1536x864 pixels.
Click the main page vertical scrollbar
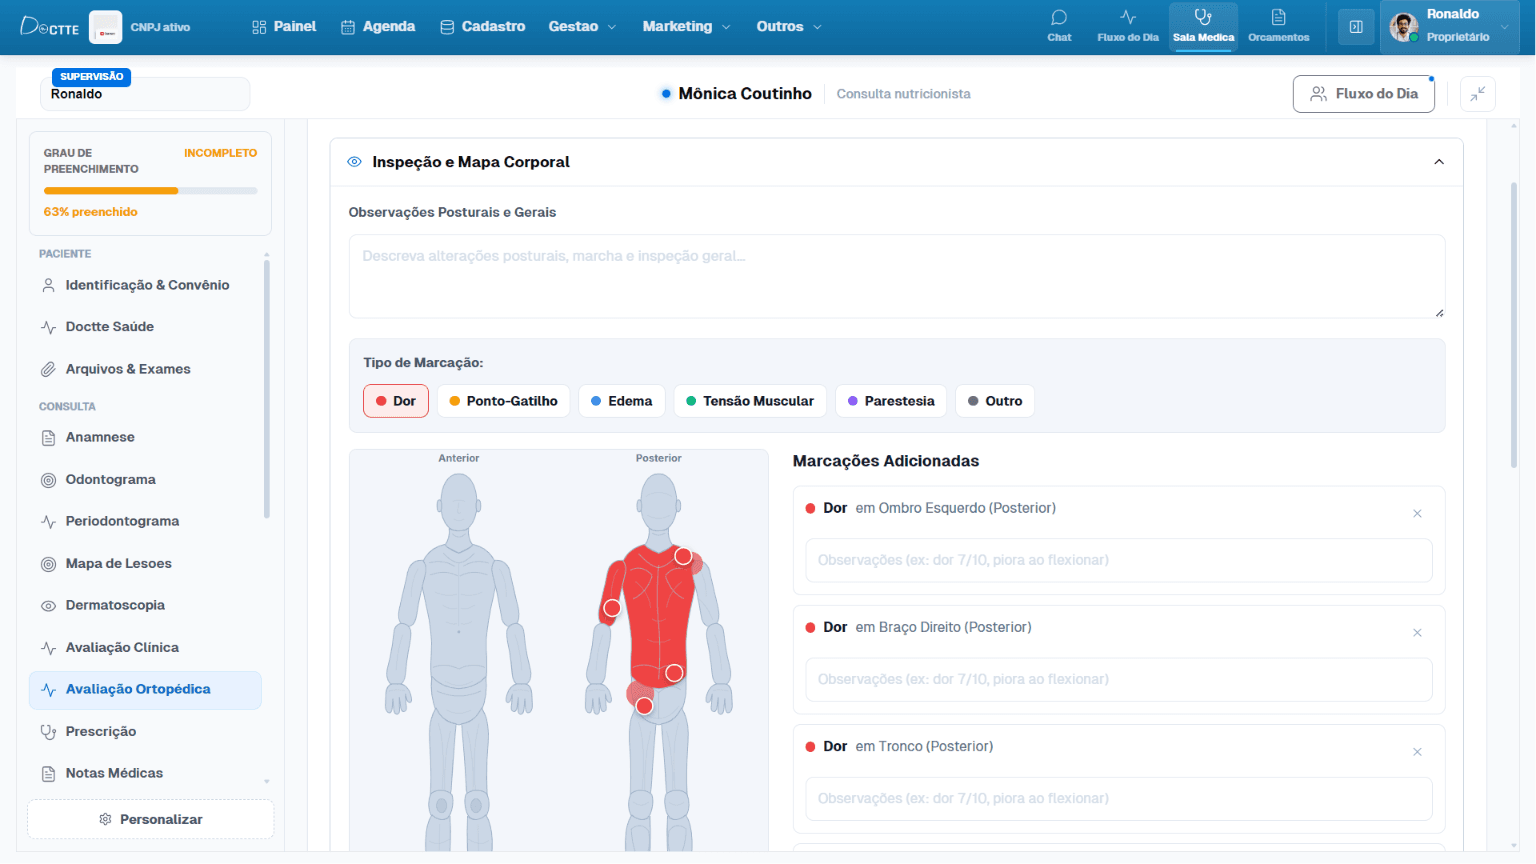1514,325
